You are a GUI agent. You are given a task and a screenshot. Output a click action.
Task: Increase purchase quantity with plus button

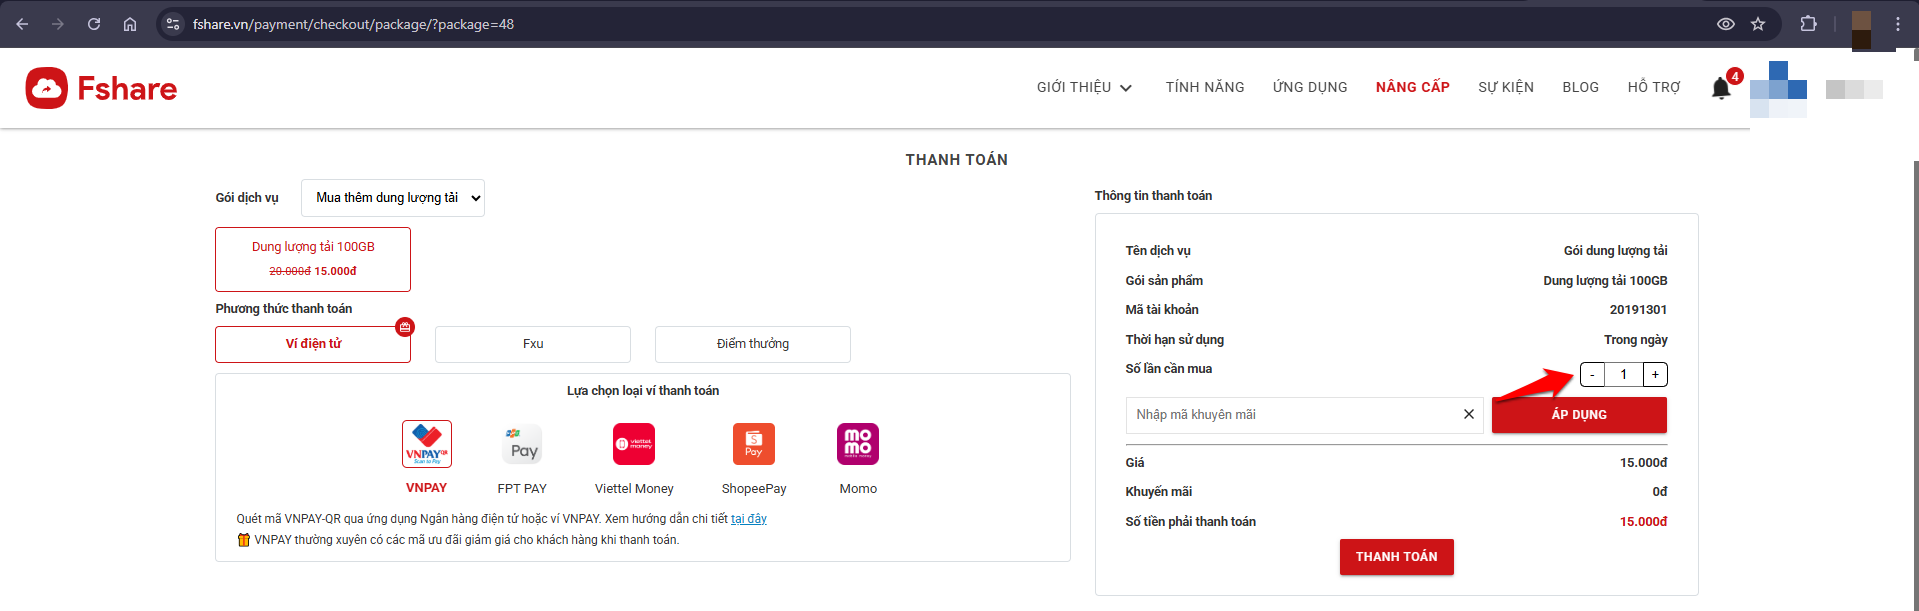point(1655,374)
